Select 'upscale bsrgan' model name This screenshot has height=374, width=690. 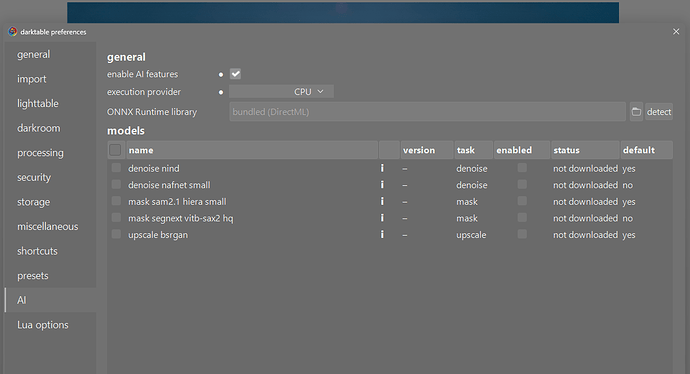[158, 235]
